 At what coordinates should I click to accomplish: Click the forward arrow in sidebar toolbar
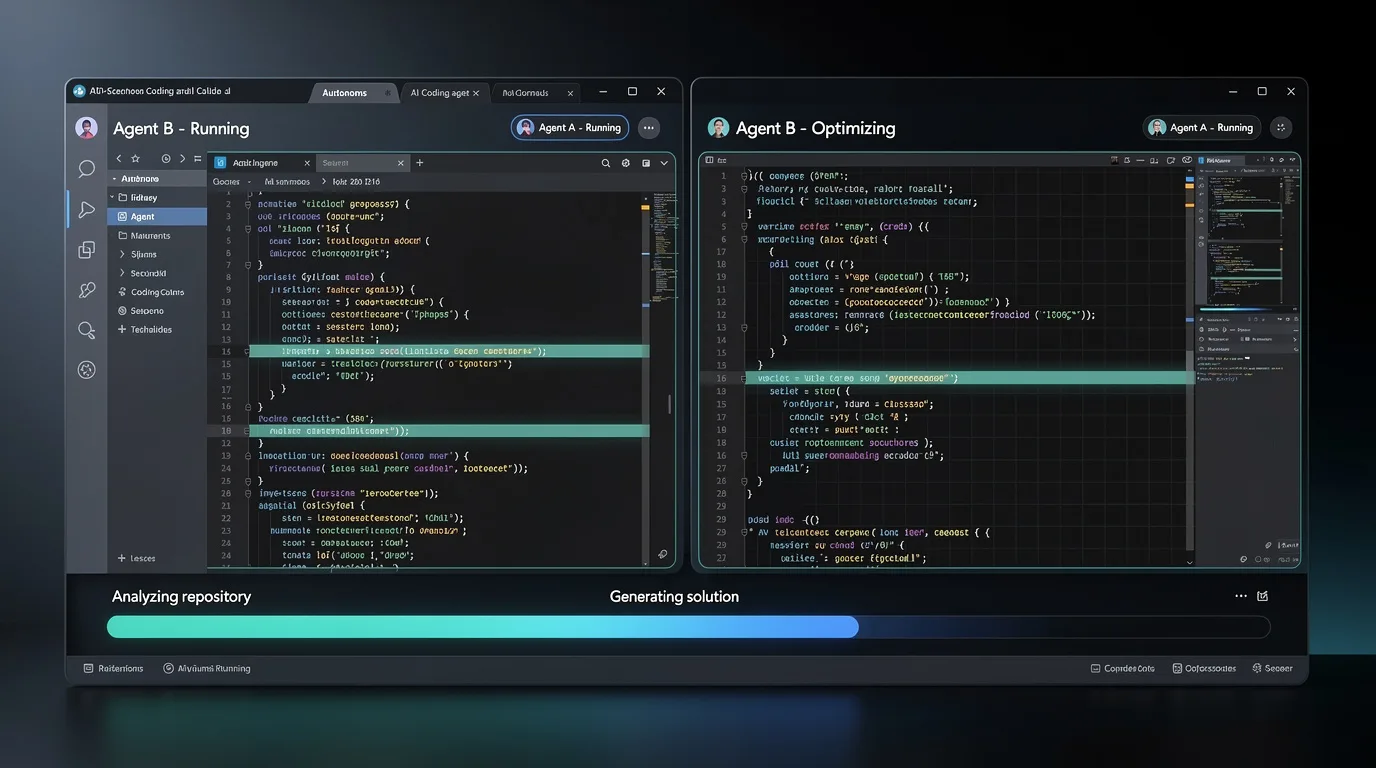tap(182, 158)
